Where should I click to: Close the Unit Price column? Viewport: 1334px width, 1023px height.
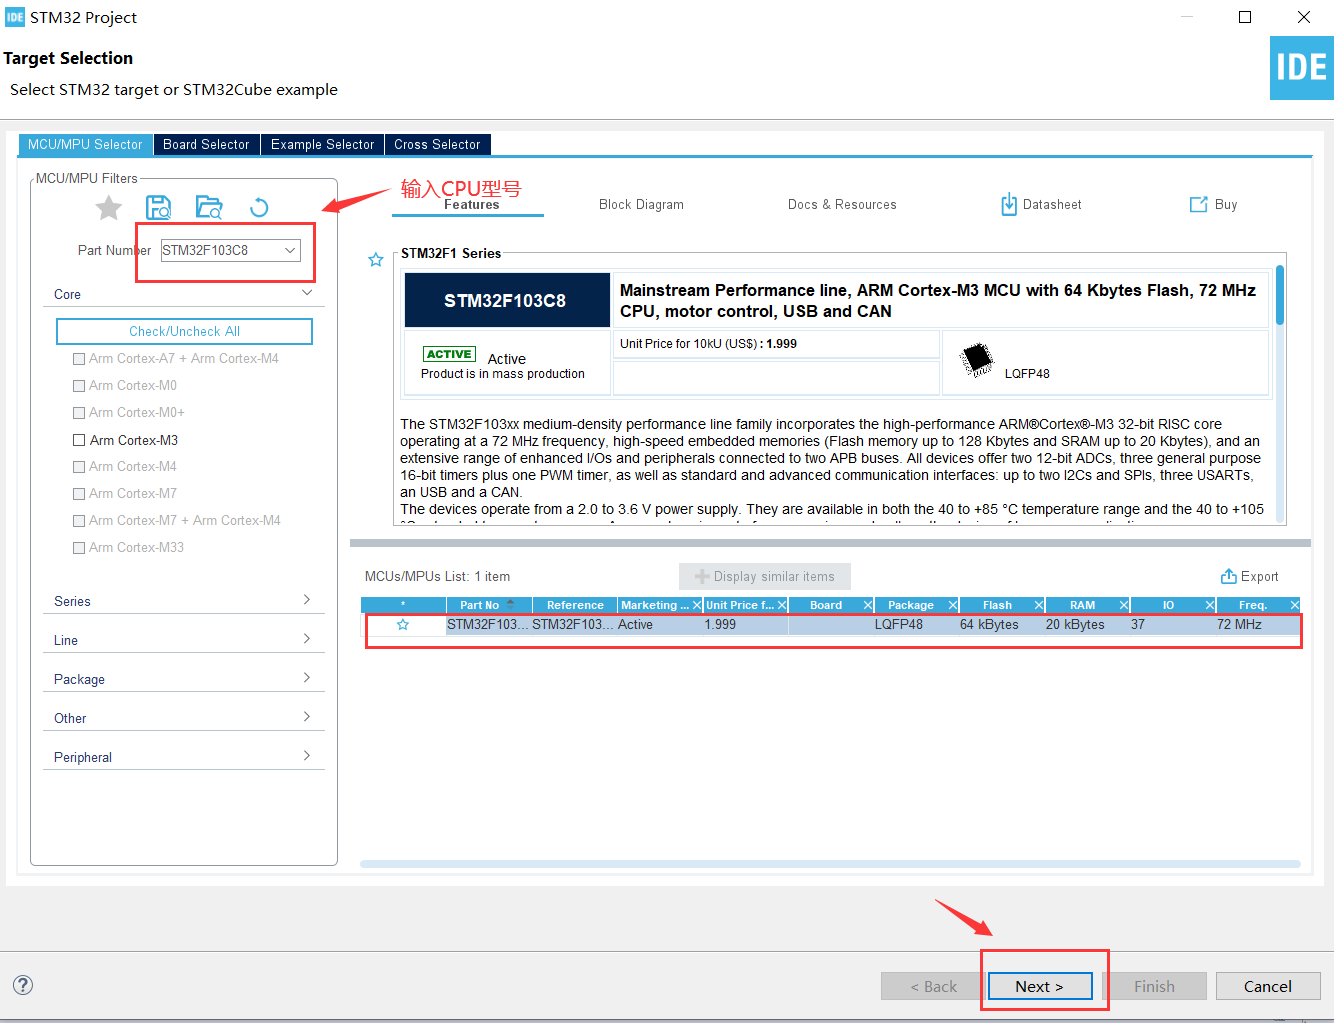pos(782,605)
